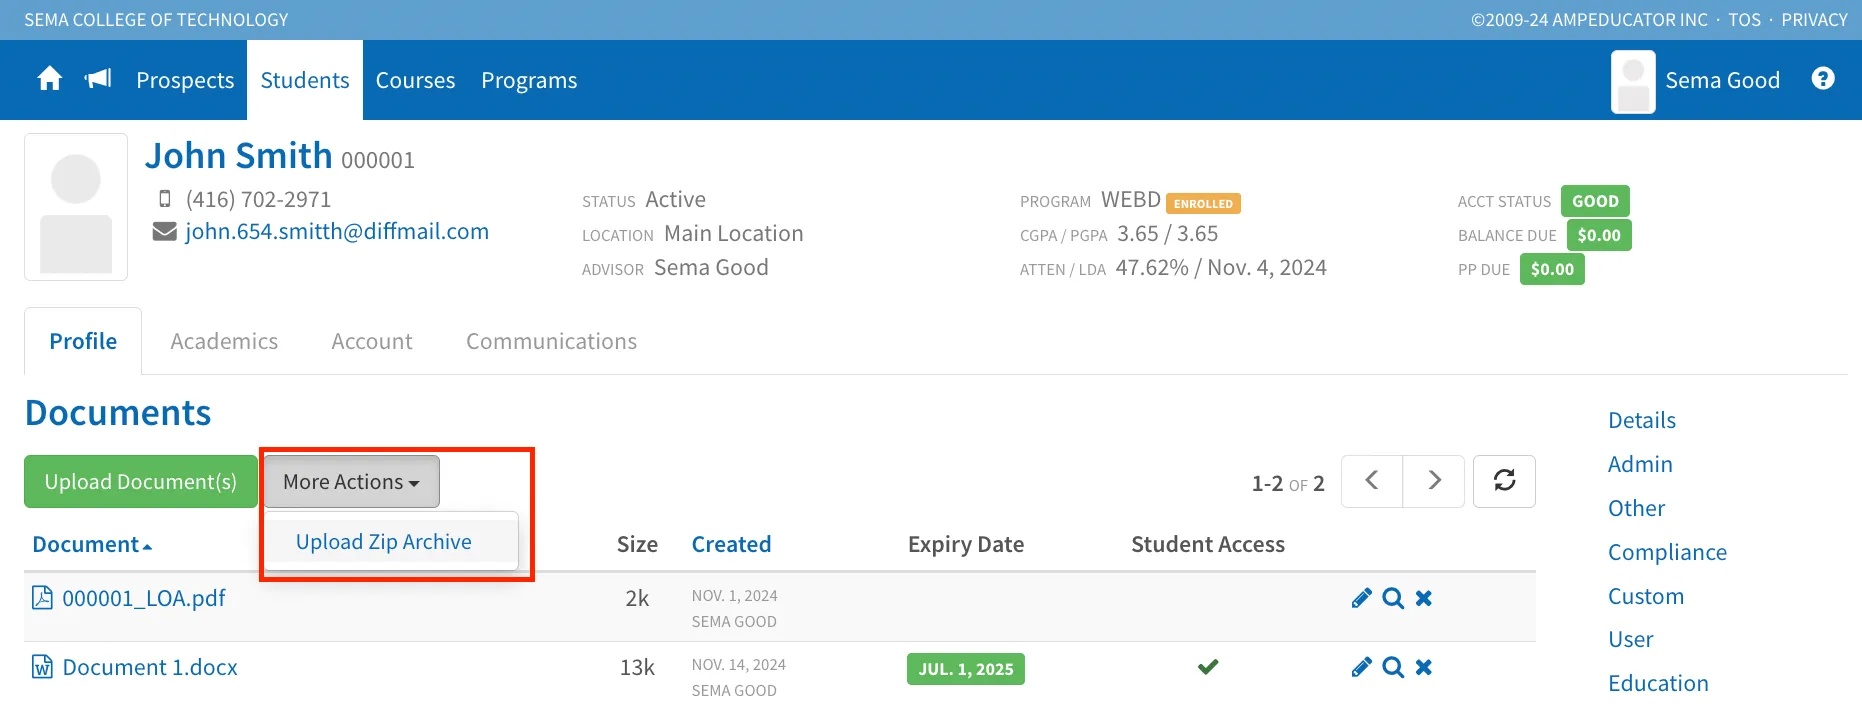Screen dimensions: 1862x712
Task: Open the help question mark icon
Action: click(1823, 79)
